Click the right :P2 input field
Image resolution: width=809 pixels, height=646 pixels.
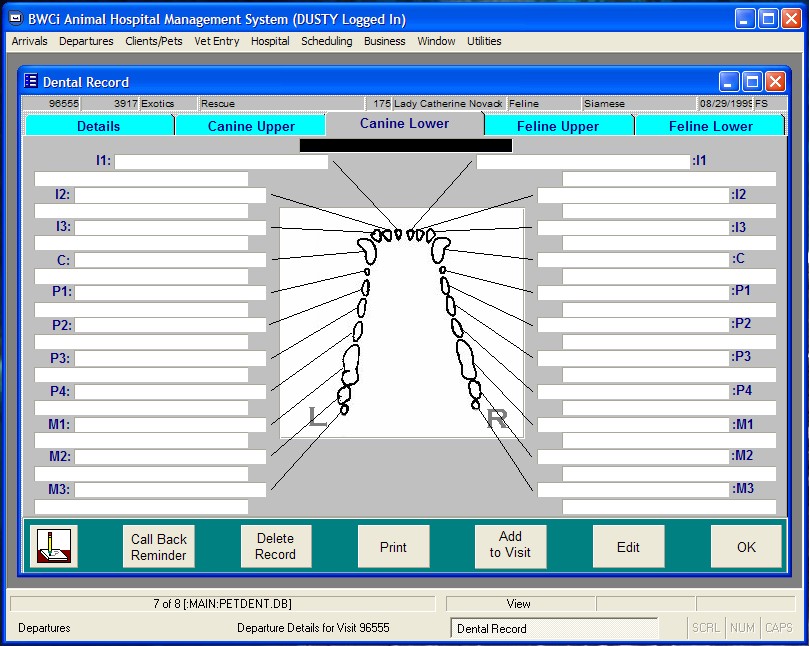tap(633, 325)
